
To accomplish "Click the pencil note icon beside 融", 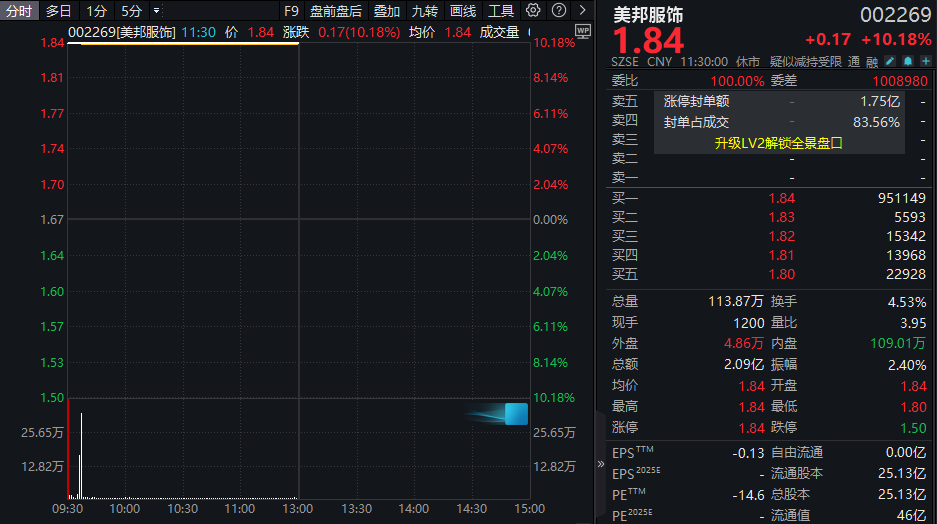I will tap(889, 61).
